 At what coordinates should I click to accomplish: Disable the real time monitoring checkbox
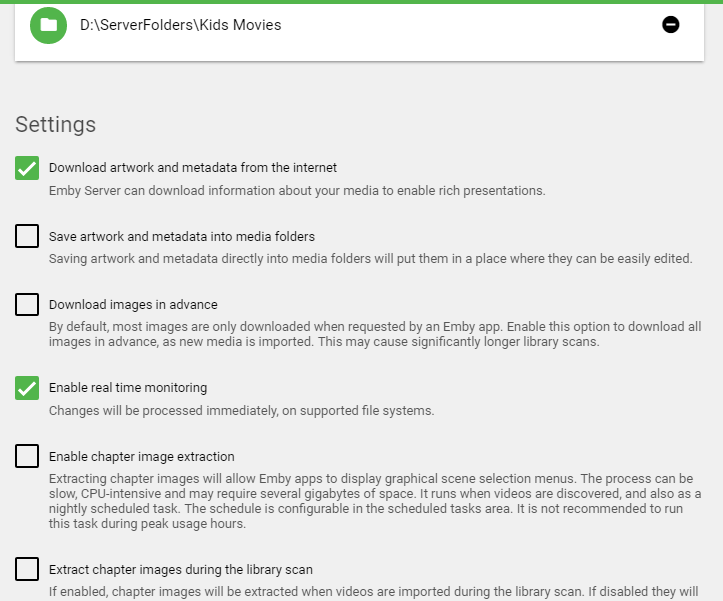coord(27,388)
